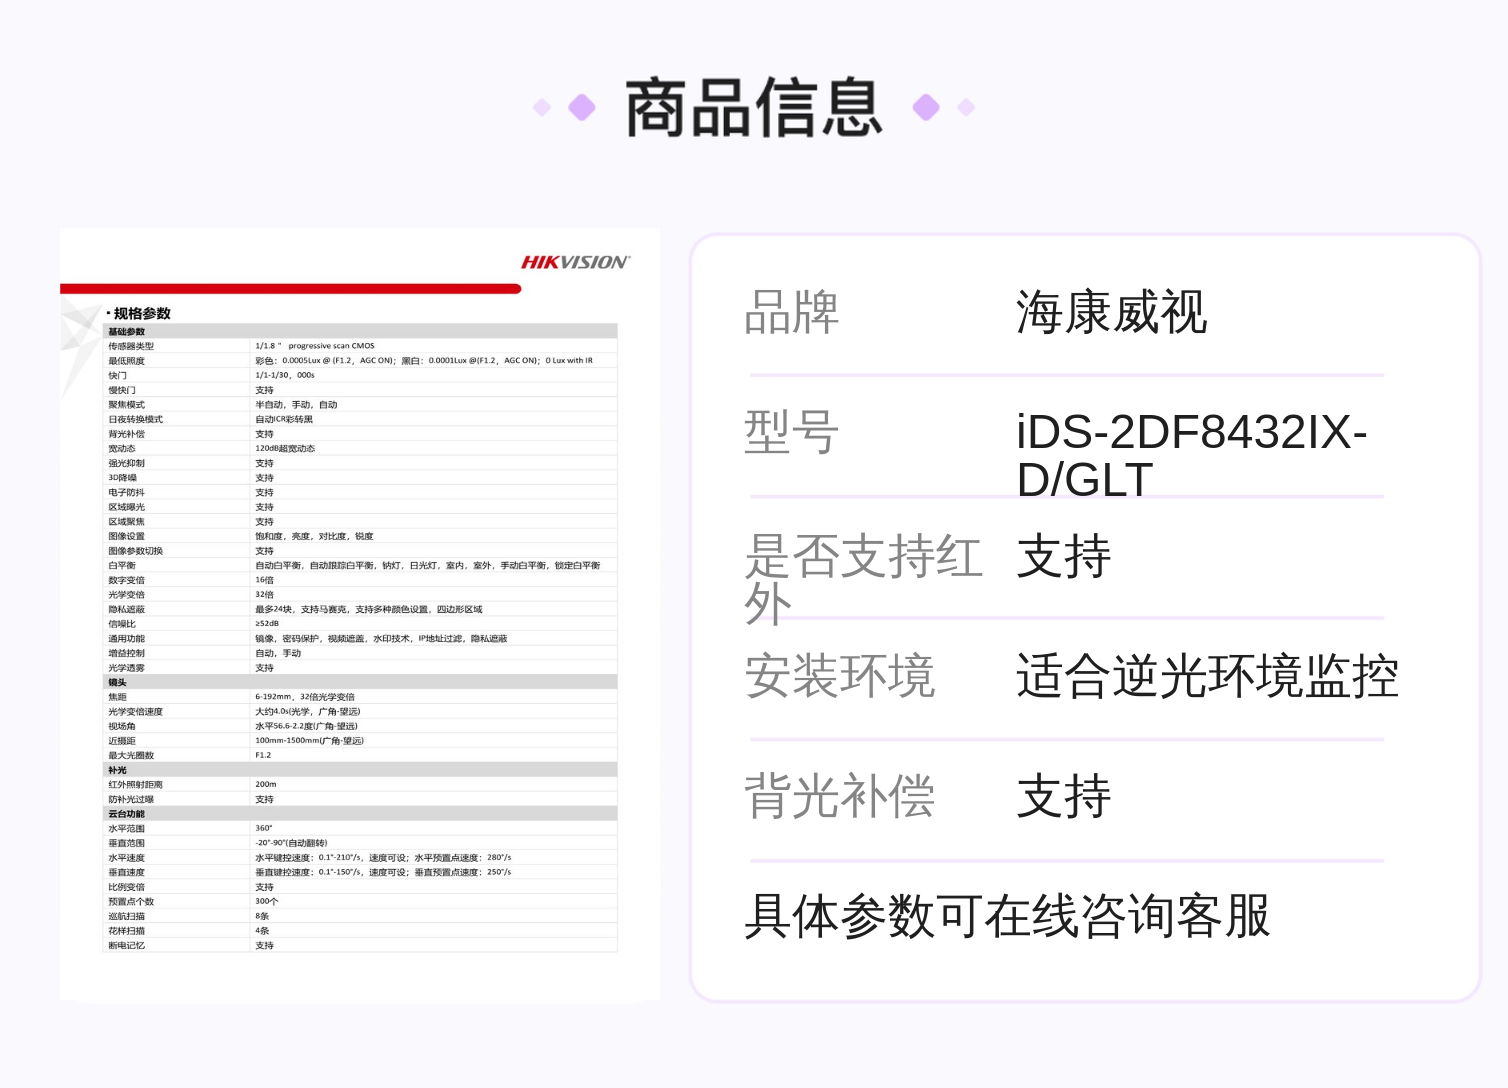Screen dimensions: 1508x1088
Task: Select the model number 'iDS-2DF8432IX-D/GLT'
Action: click(x=1192, y=456)
